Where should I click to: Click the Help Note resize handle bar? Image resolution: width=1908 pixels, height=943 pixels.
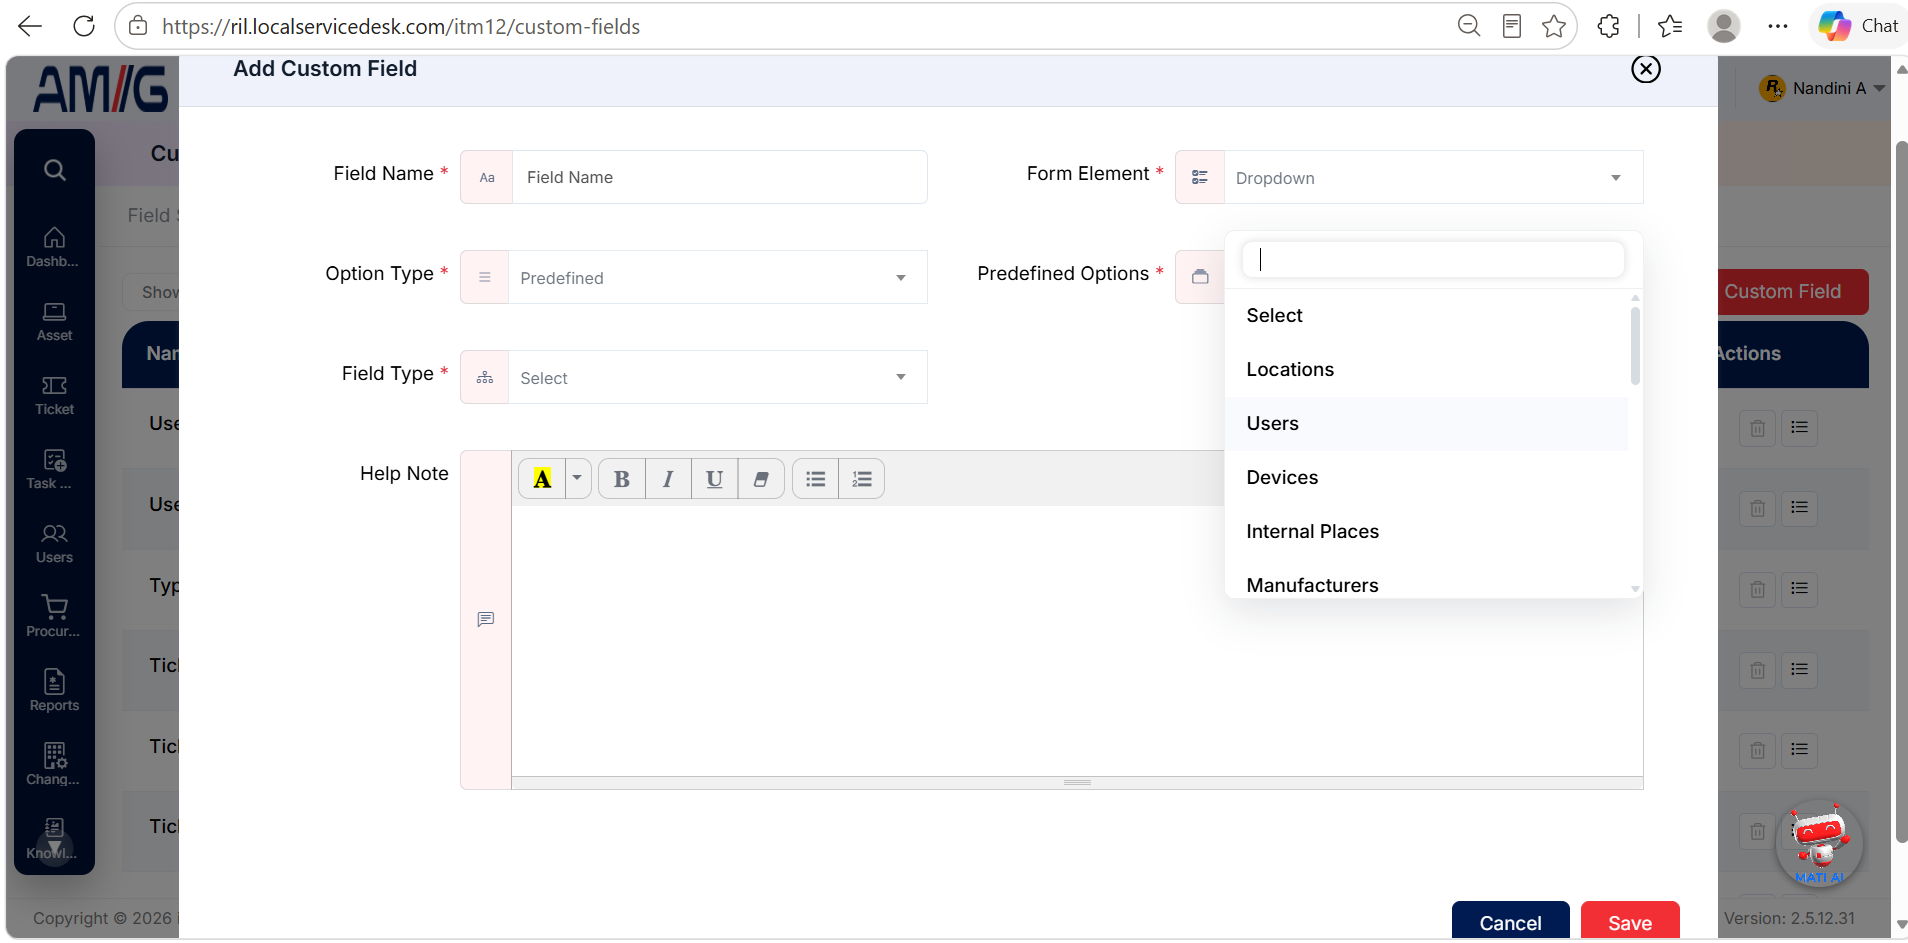coord(1077,783)
